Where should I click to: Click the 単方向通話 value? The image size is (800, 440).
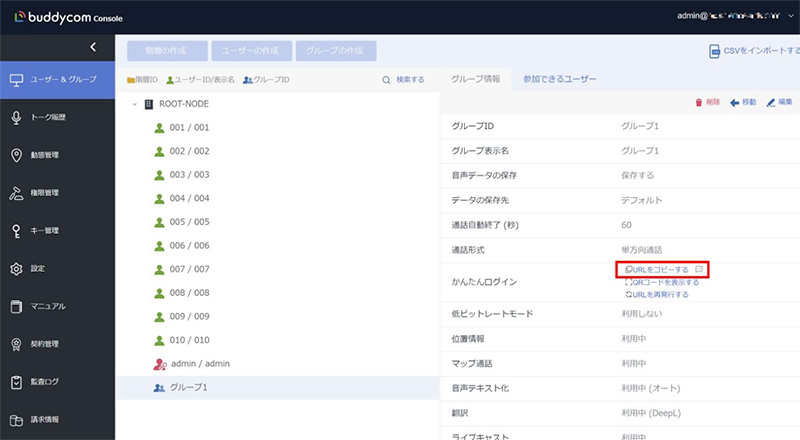coord(642,250)
